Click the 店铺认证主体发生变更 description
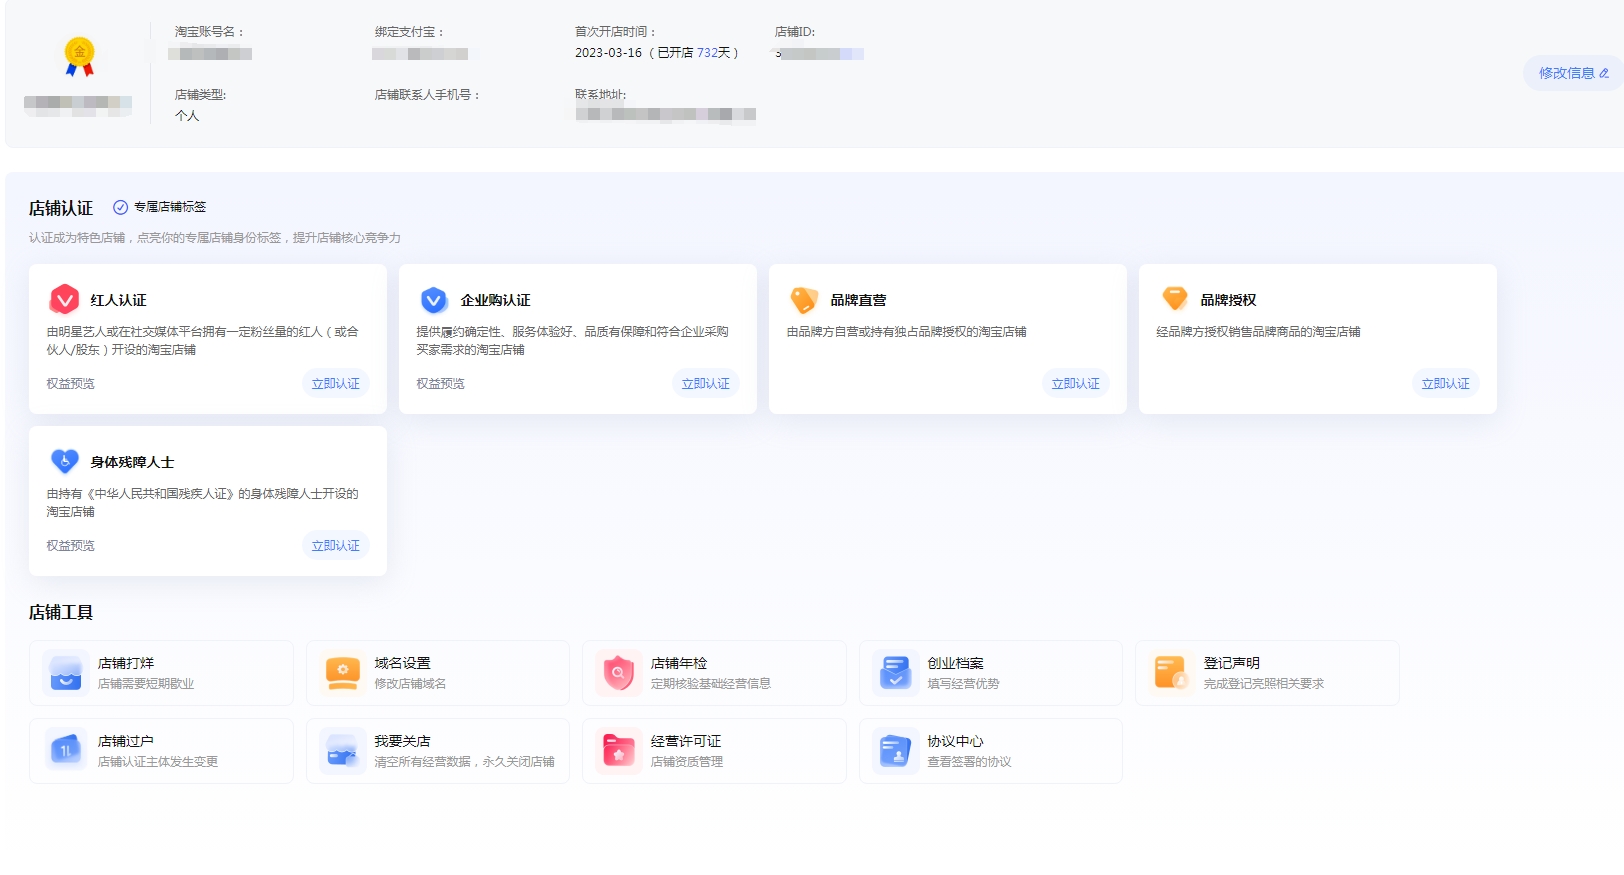This screenshot has height=875, width=1624. pyautogui.click(x=158, y=762)
